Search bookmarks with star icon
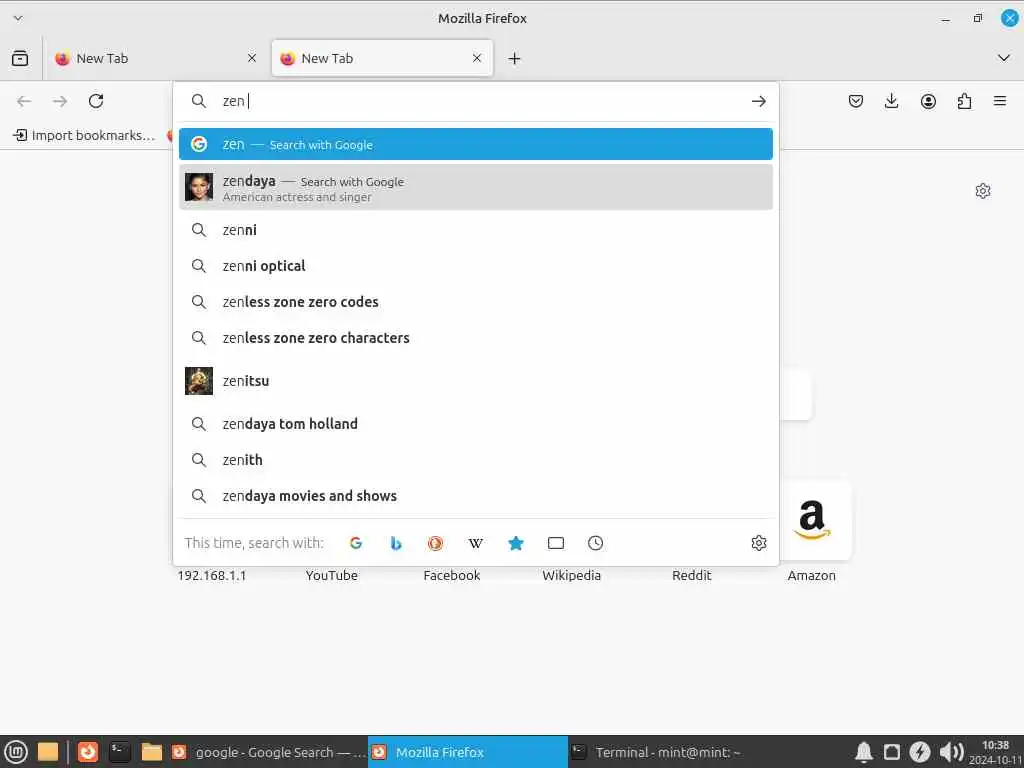Screen dimensions: 1024x768 pyautogui.click(x=516, y=543)
